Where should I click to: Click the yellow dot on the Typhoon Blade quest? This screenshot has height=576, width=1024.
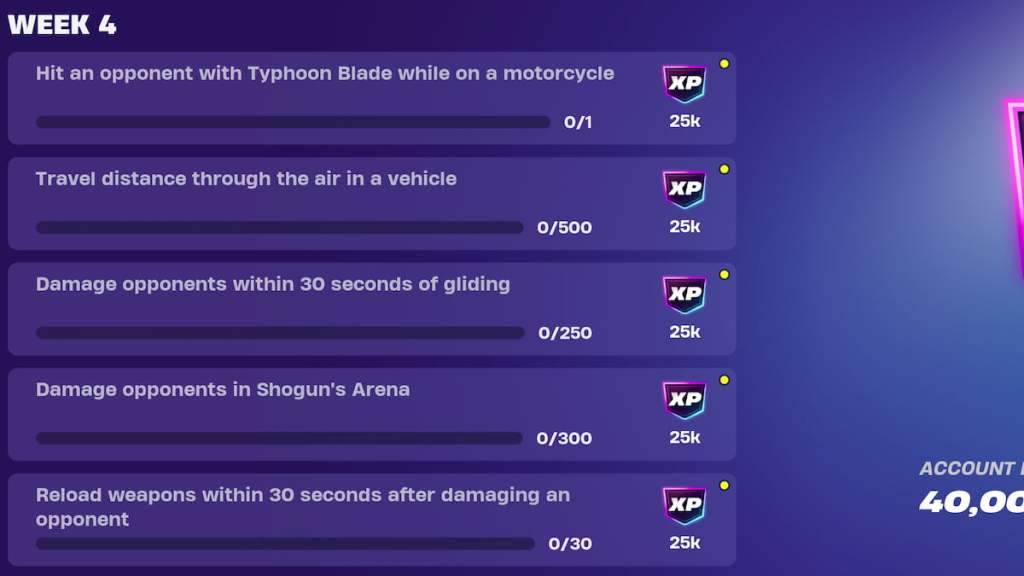725,63
